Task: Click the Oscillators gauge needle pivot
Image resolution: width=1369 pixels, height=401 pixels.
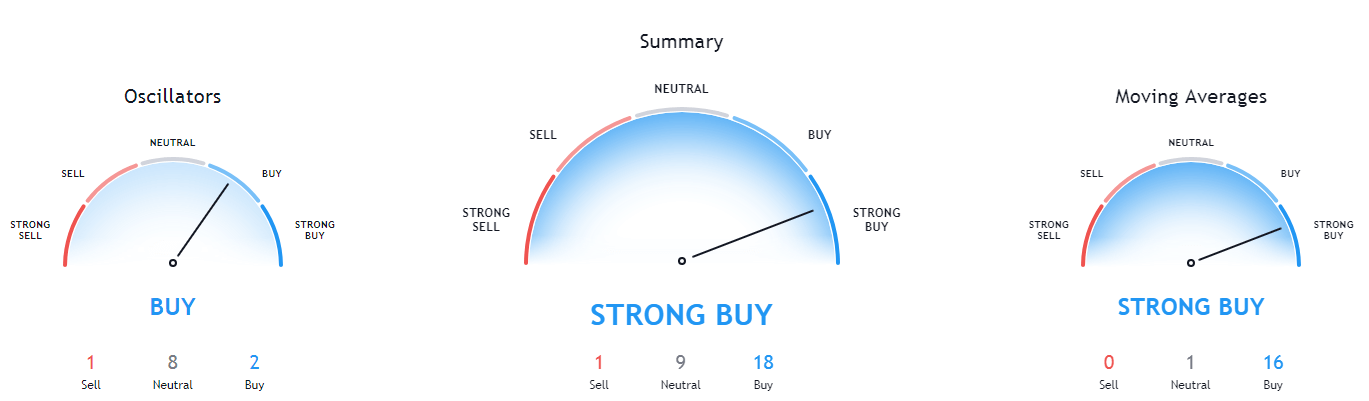Action: coord(173,263)
